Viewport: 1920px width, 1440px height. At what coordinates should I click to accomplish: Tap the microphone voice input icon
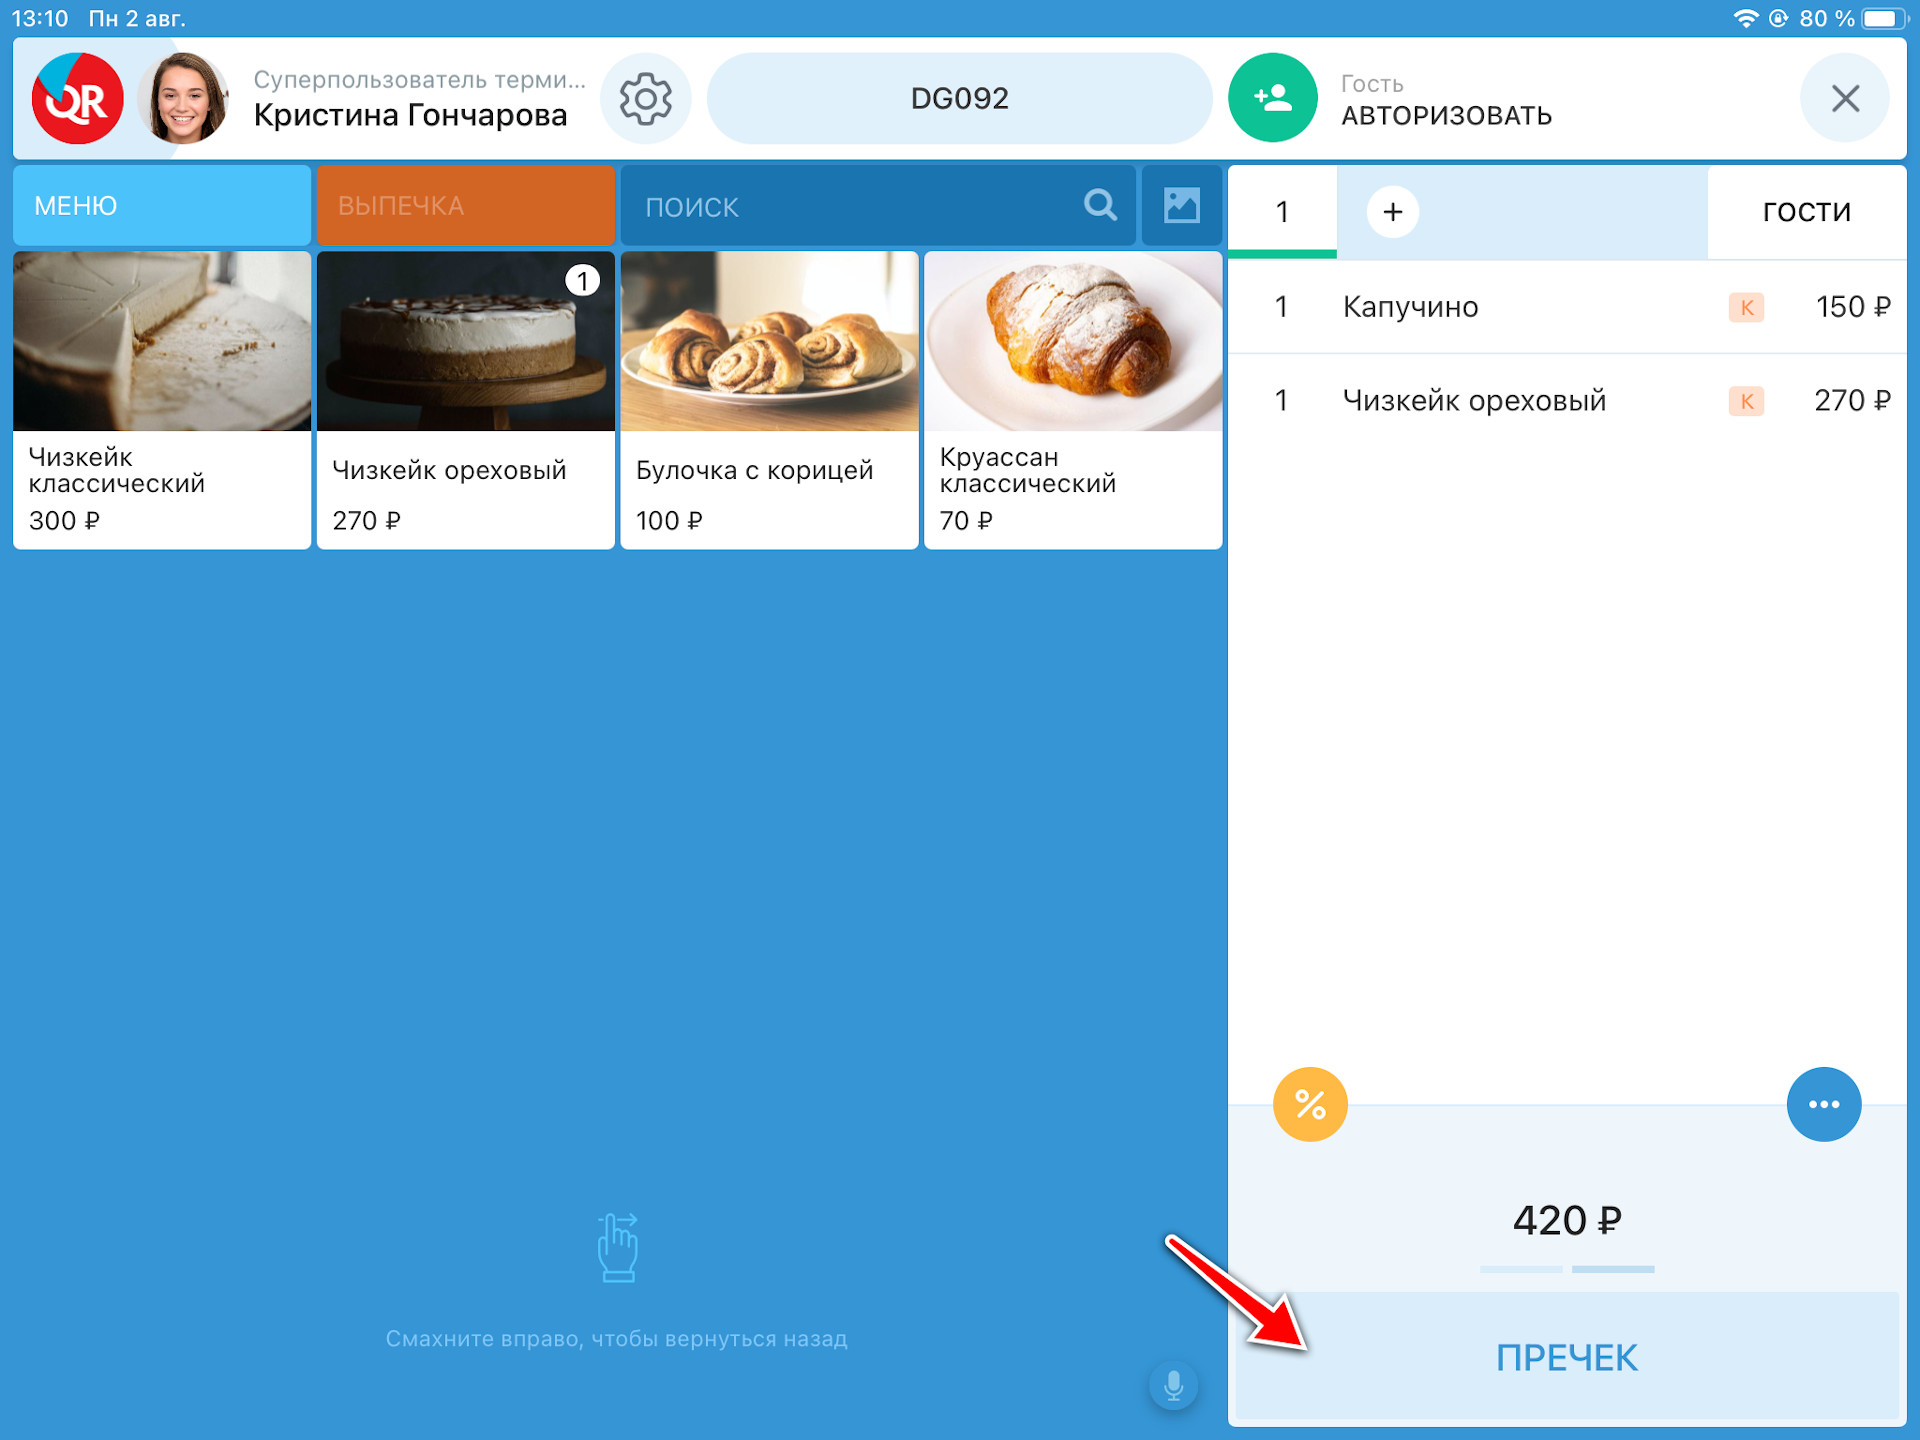coord(1174,1386)
